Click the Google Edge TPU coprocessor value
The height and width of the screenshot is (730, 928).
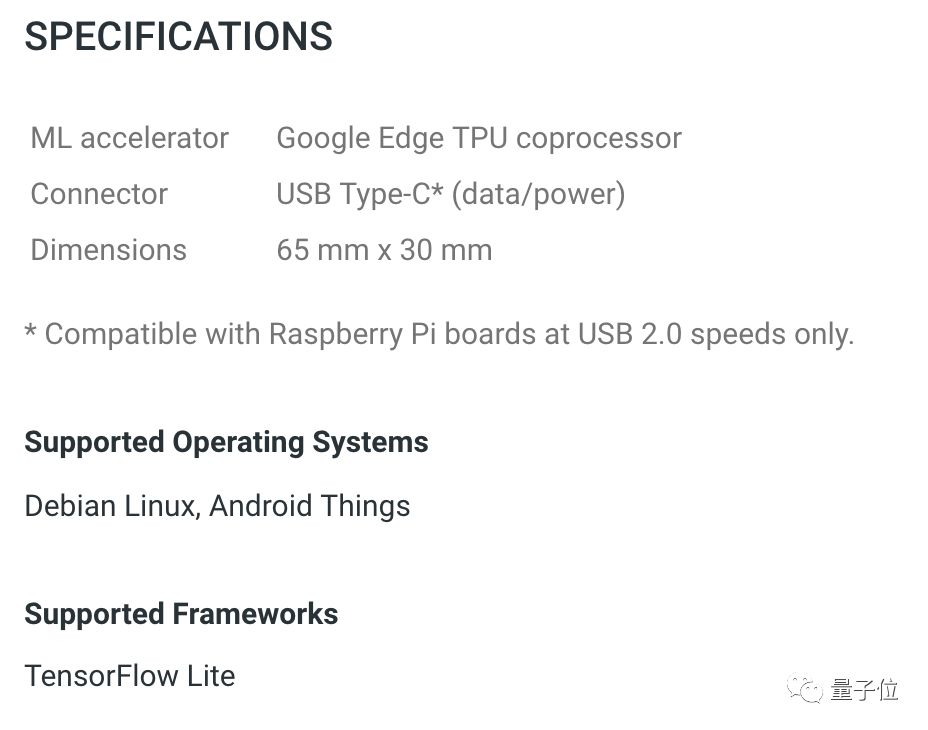coord(478,138)
